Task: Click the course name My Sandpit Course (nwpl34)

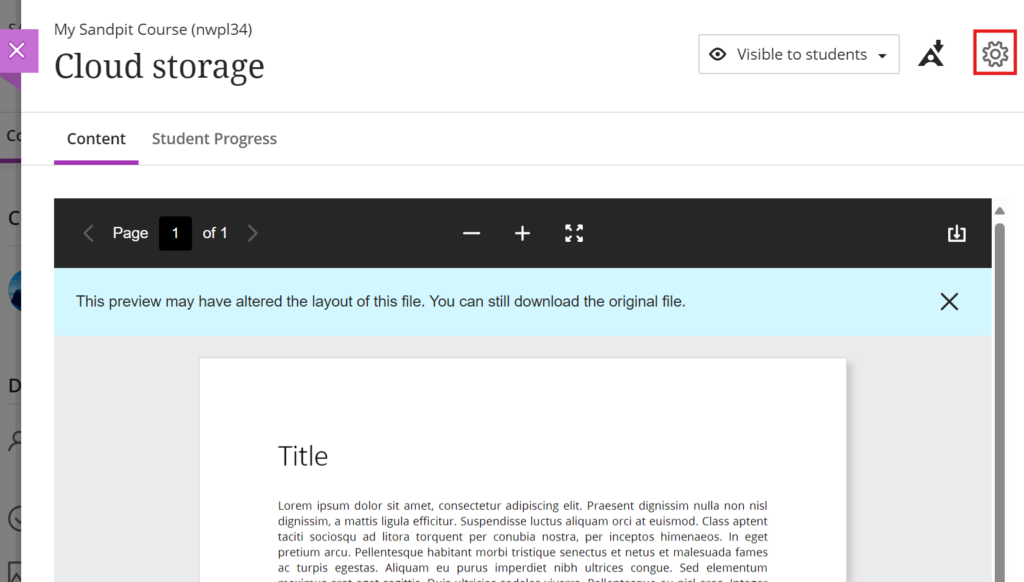Action: click(x=153, y=29)
